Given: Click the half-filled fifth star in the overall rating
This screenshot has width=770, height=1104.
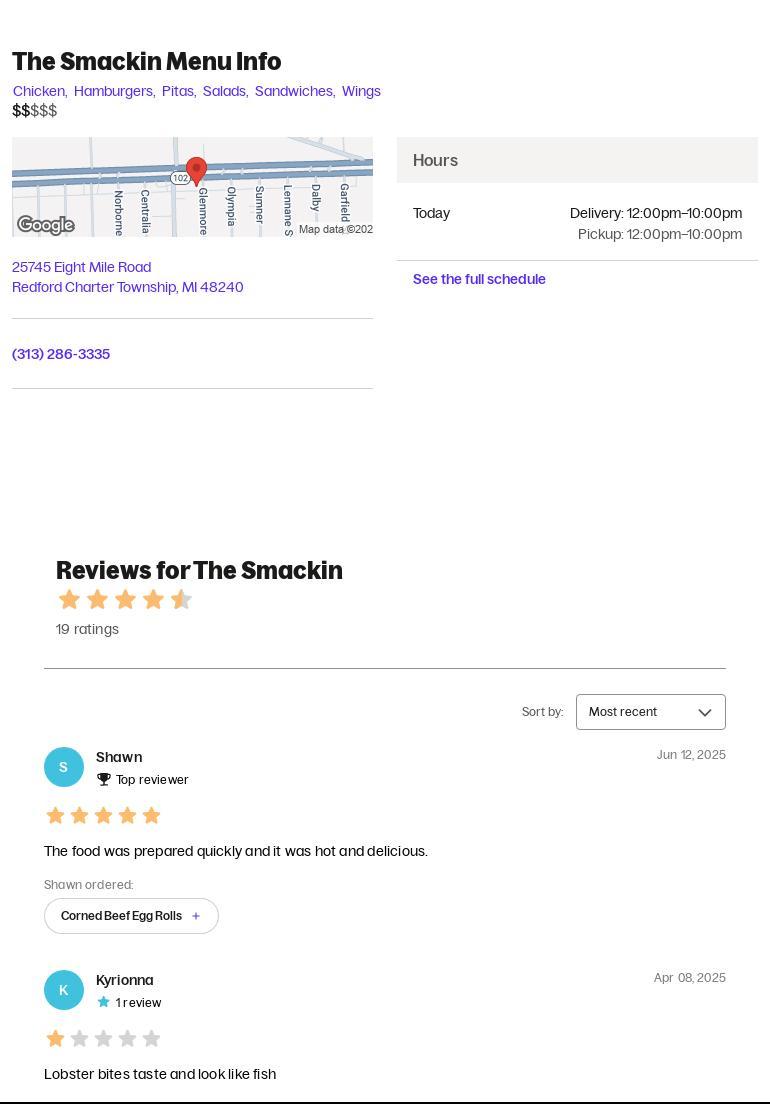Looking at the screenshot, I should coord(181,599).
